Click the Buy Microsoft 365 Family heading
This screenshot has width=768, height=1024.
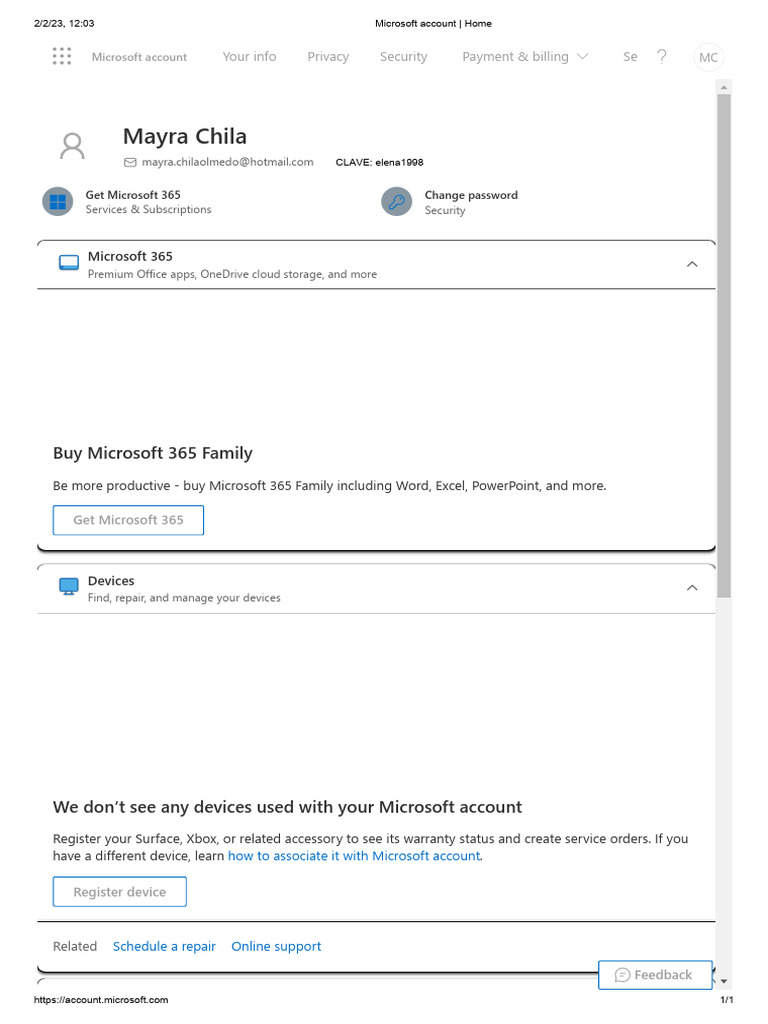pos(153,453)
